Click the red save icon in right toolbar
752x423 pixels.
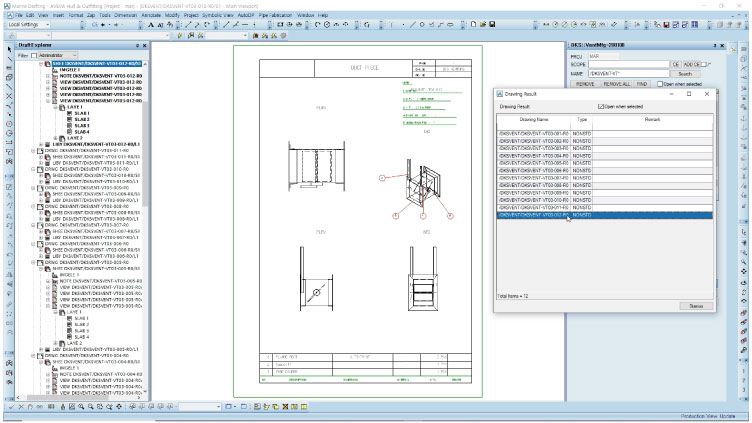pyautogui.click(x=667, y=25)
